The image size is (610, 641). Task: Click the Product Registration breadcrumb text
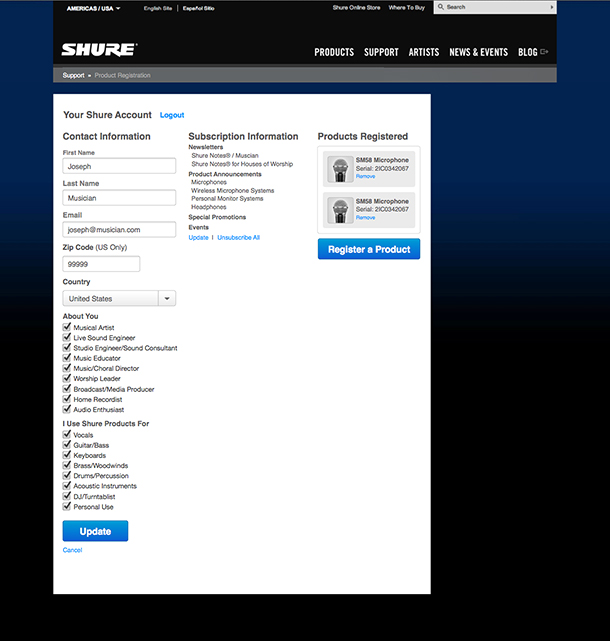(122, 75)
